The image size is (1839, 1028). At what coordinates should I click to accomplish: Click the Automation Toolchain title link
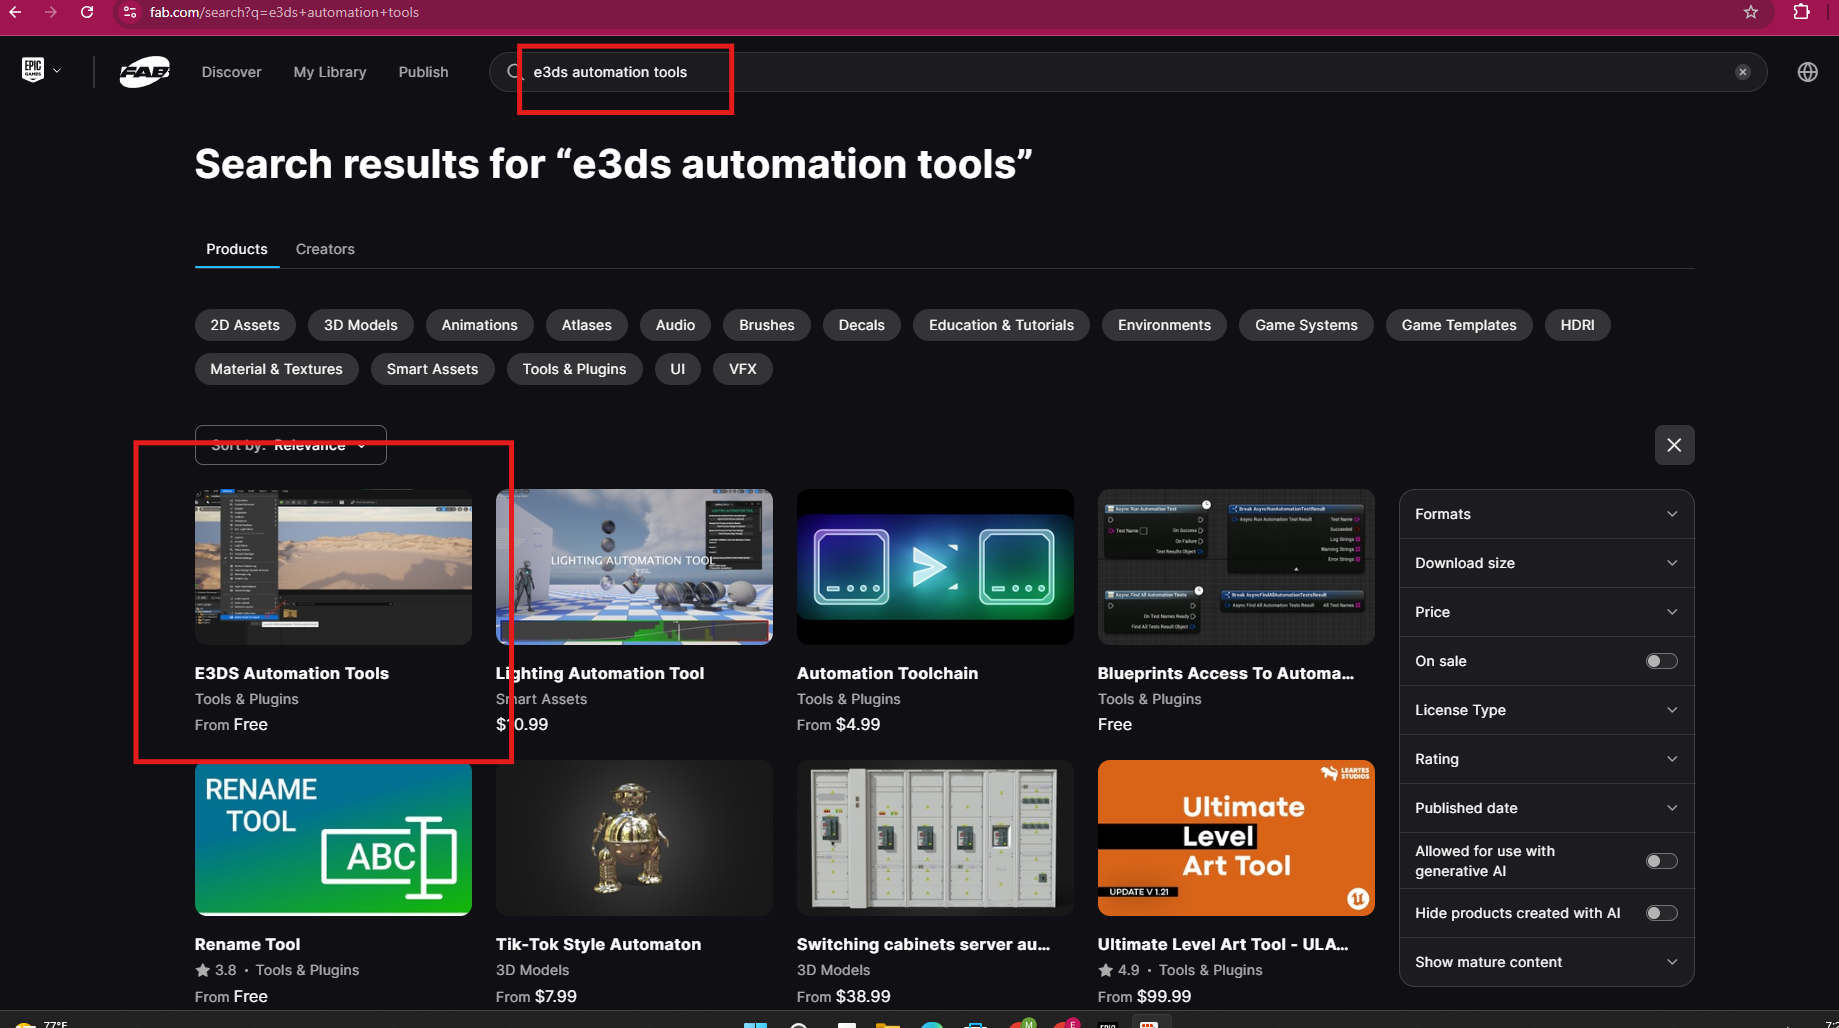pyautogui.click(x=887, y=673)
